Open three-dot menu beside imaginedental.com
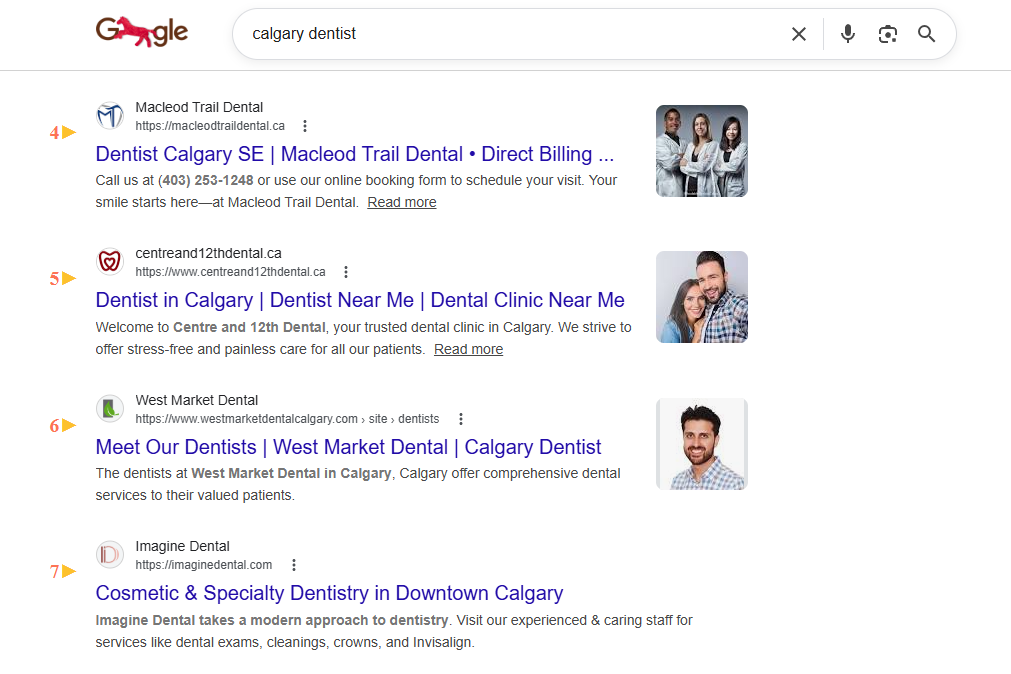This screenshot has height=674, width=1011. 293,565
